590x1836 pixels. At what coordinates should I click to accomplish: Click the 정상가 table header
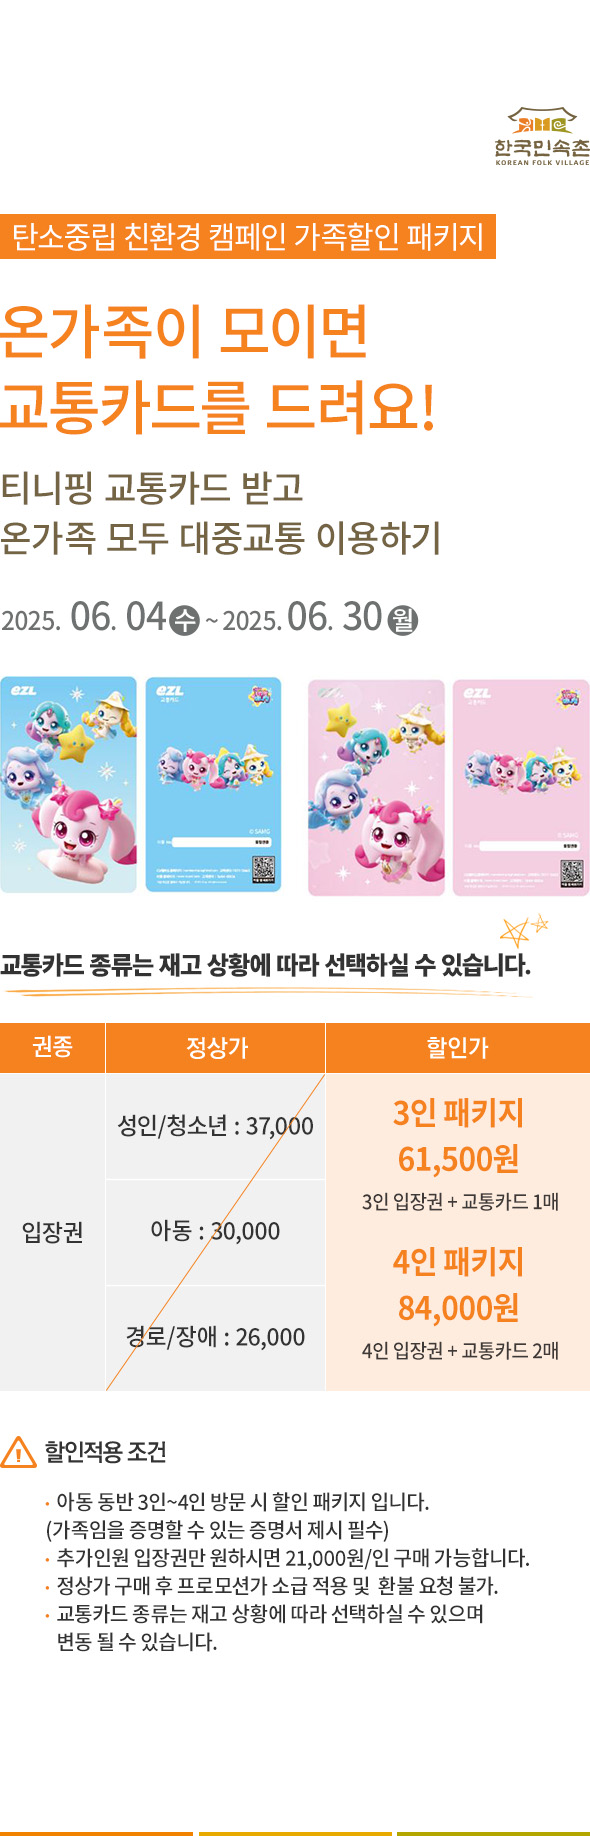pos(216,1047)
